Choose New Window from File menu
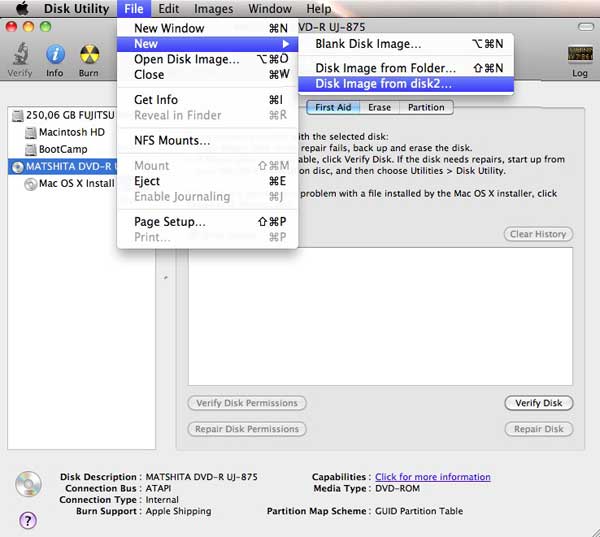Image resolution: width=600 pixels, height=537 pixels. (x=207, y=28)
